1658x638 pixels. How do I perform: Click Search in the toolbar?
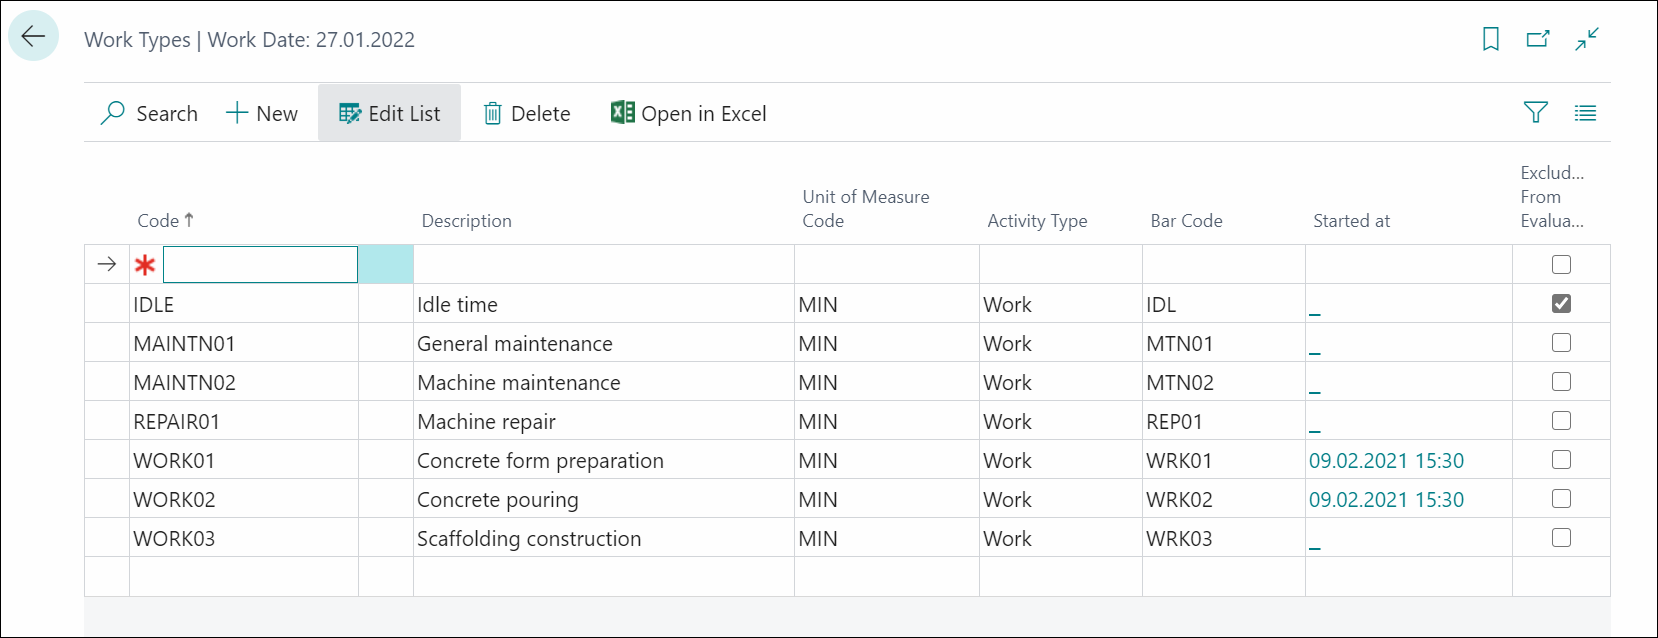coord(149,113)
